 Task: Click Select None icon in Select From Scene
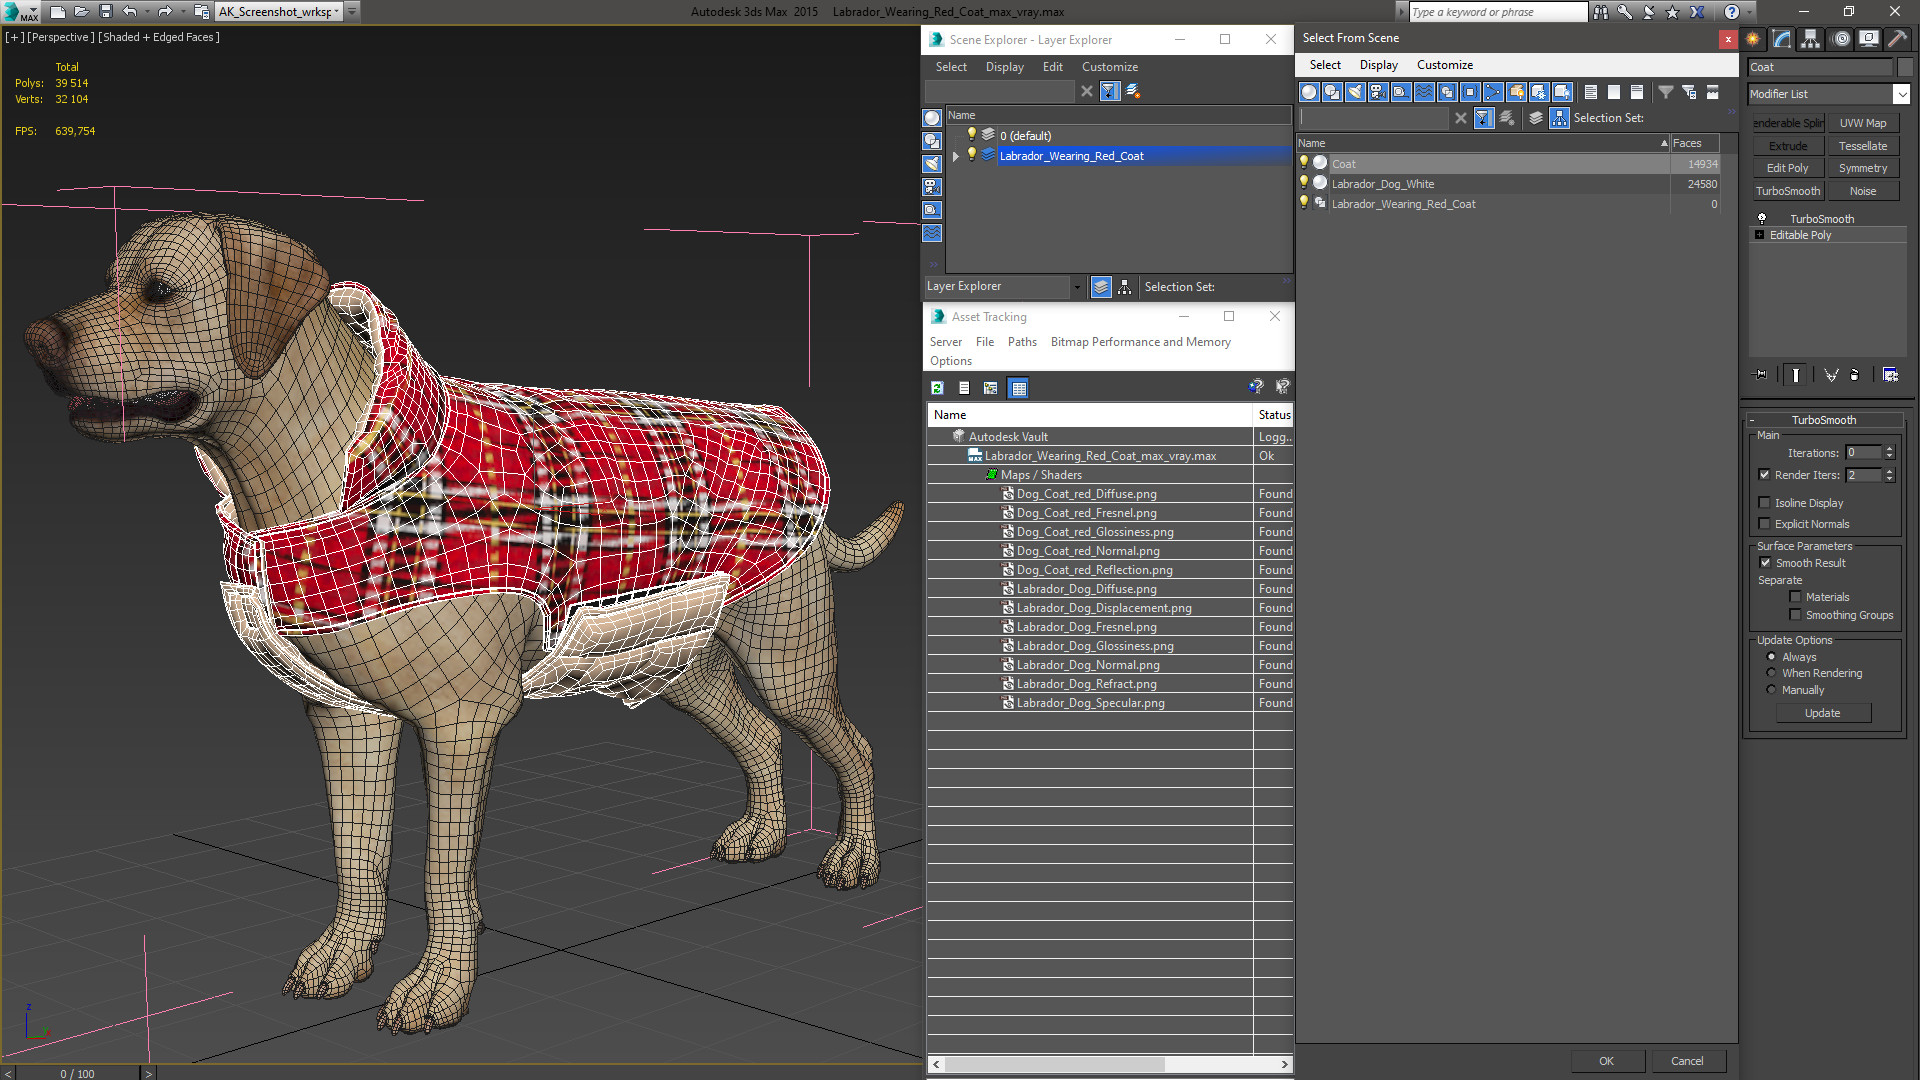pyautogui.click(x=1614, y=92)
